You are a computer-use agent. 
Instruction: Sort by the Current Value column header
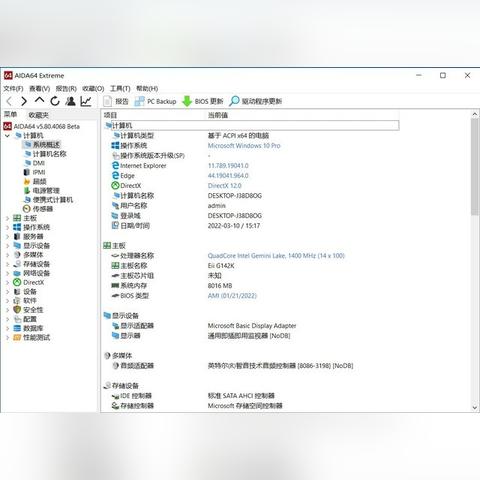(218, 115)
